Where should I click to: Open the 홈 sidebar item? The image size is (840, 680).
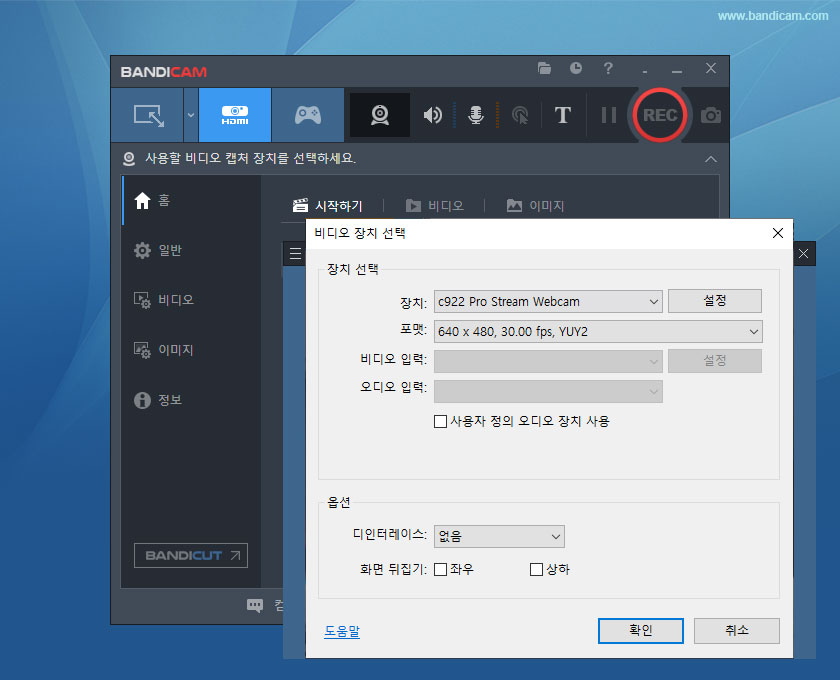tap(191, 200)
